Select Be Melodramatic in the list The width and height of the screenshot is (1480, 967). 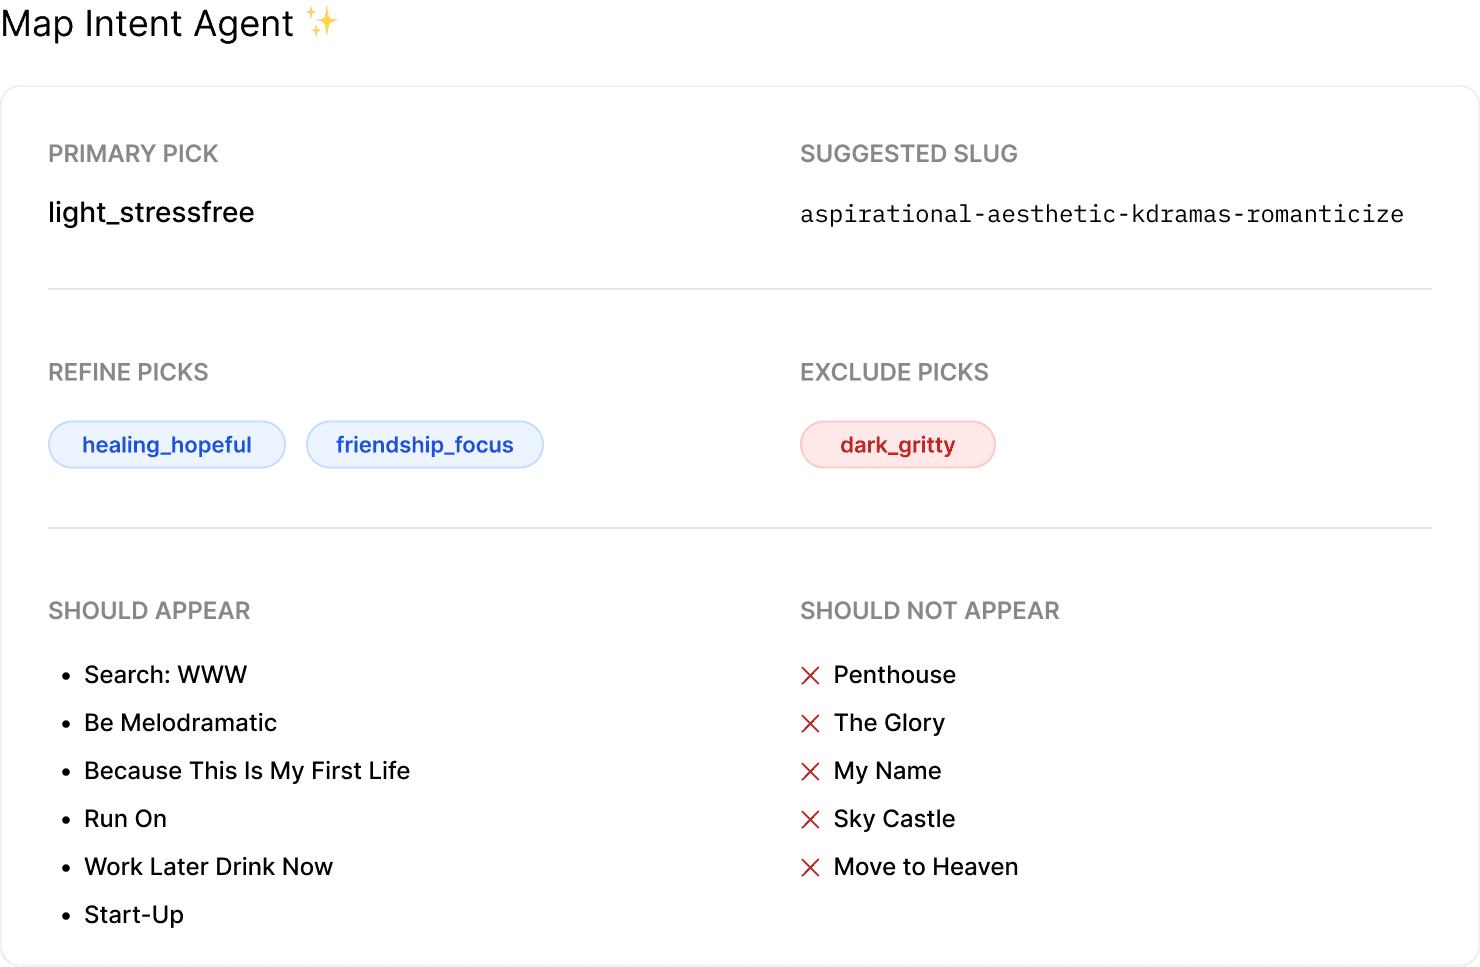180,723
